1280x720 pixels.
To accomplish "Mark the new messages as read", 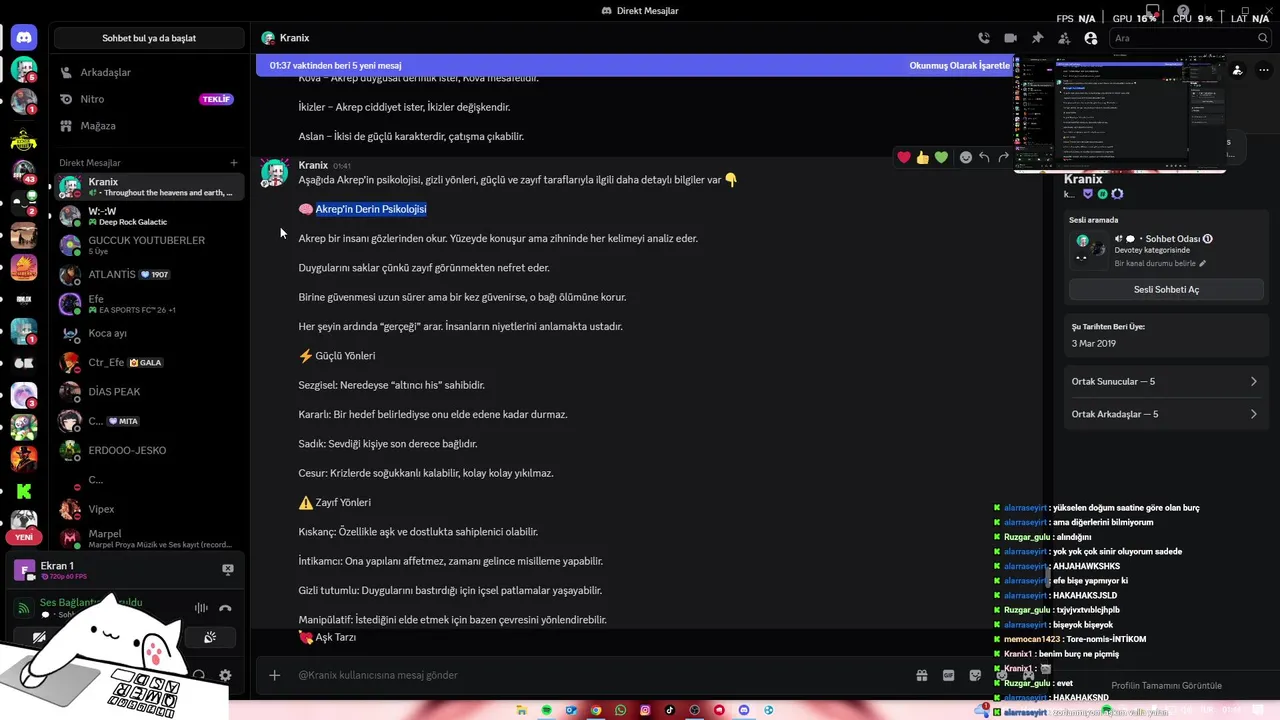I will pyautogui.click(x=958, y=65).
